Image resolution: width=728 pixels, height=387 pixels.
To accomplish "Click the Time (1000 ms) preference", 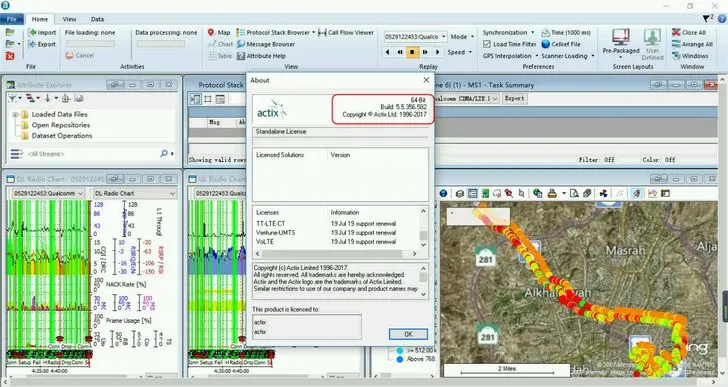I will [x=566, y=32].
